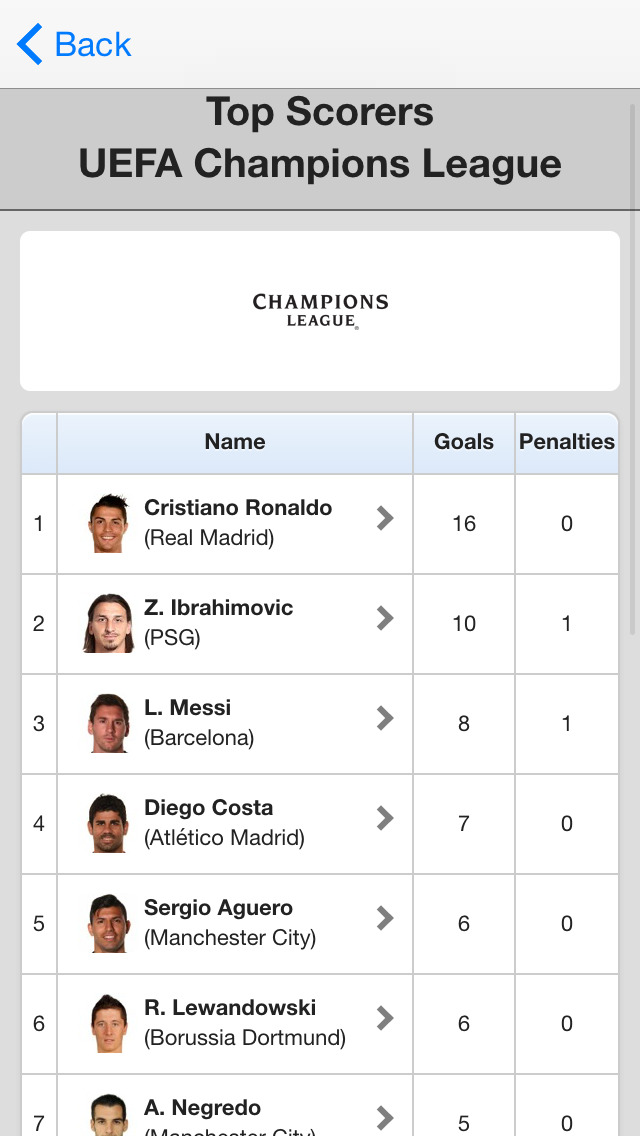This screenshot has height=1136, width=640.
Task: Open Diego Costa row chevron
Action: [x=385, y=818]
